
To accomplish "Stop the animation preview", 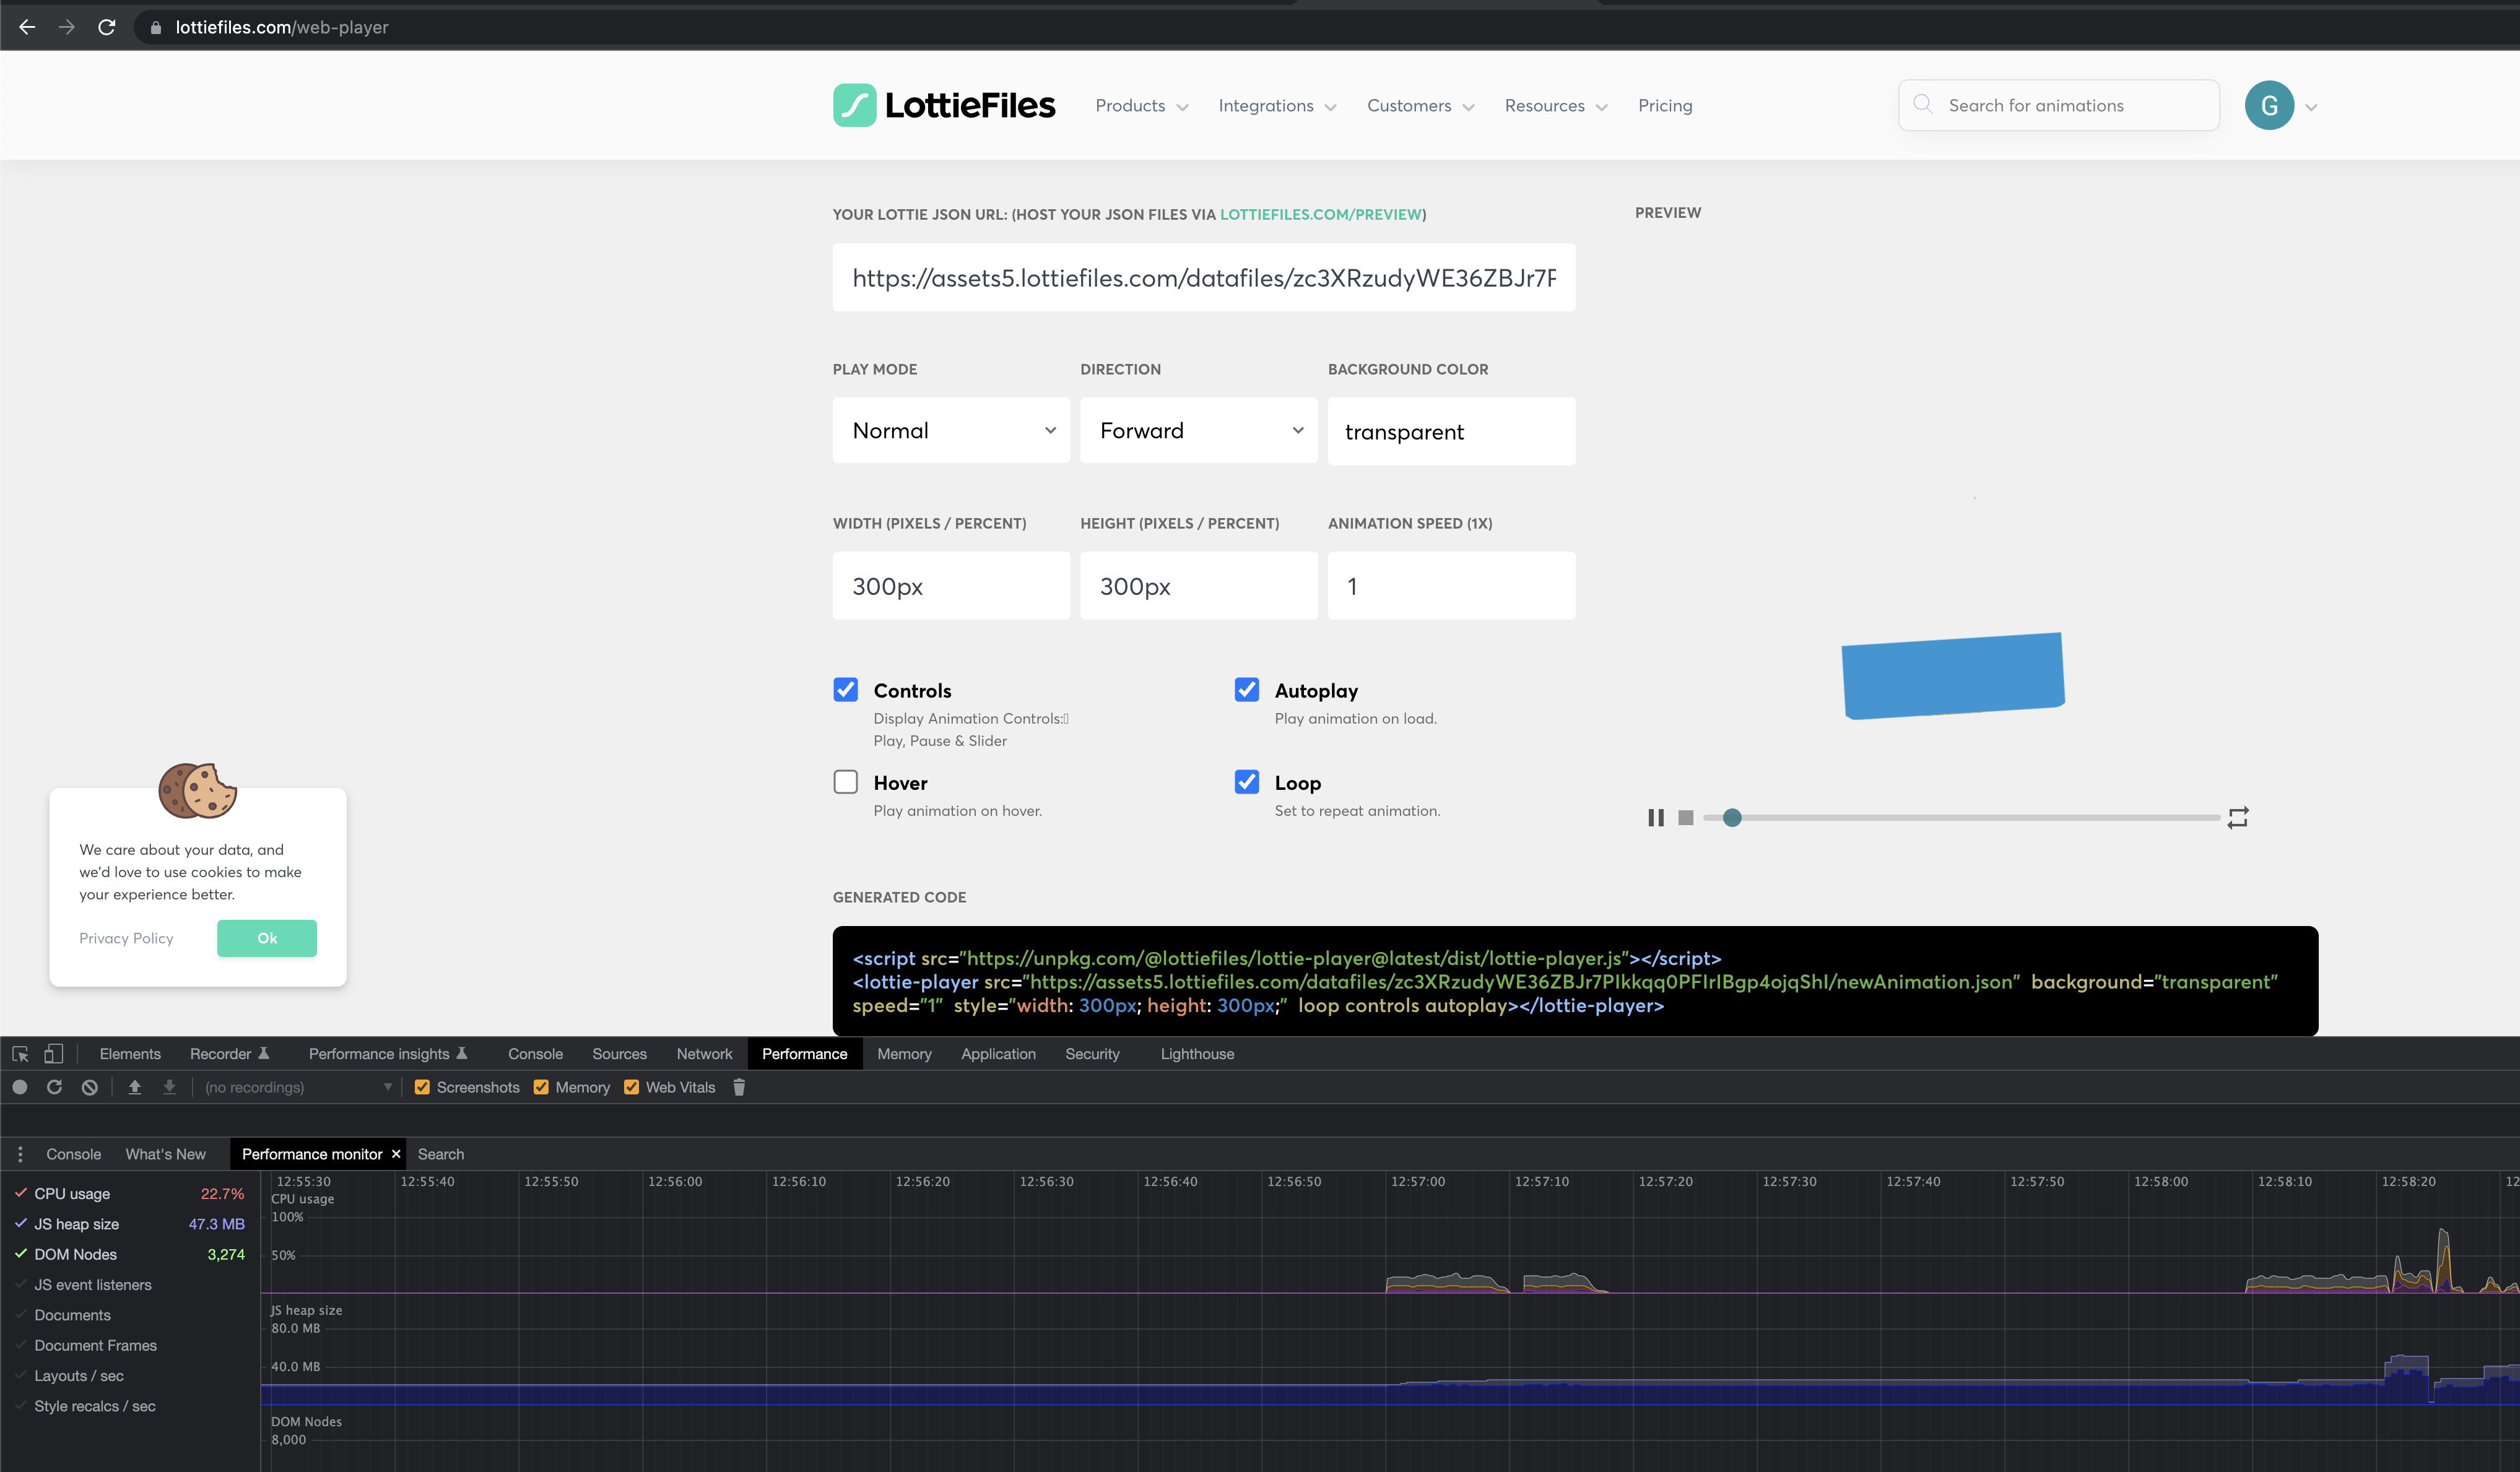I will point(1686,817).
